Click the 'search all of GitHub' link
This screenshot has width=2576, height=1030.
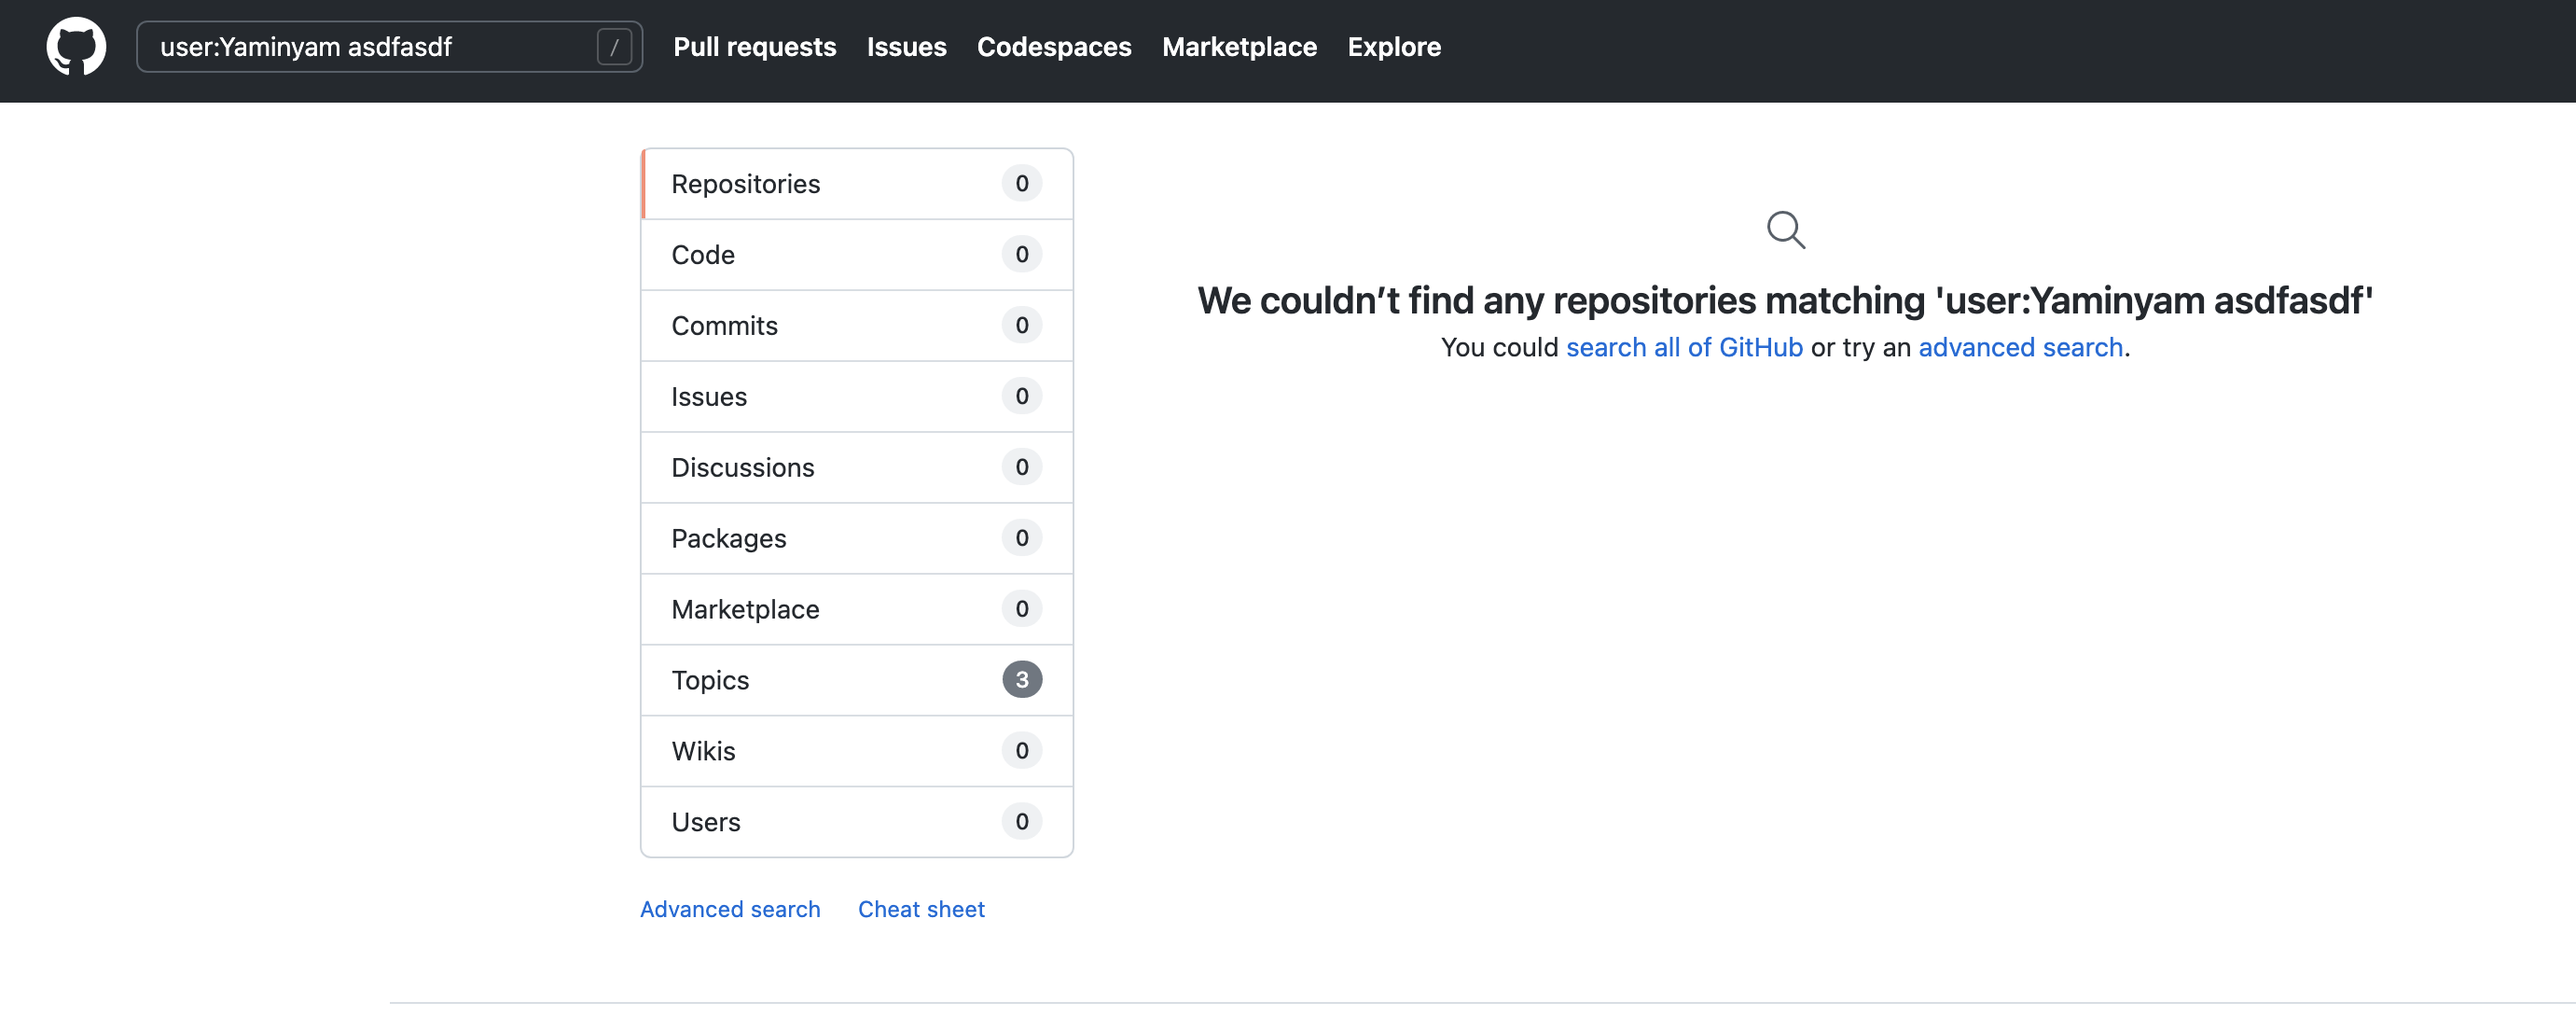click(x=1684, y=347)
